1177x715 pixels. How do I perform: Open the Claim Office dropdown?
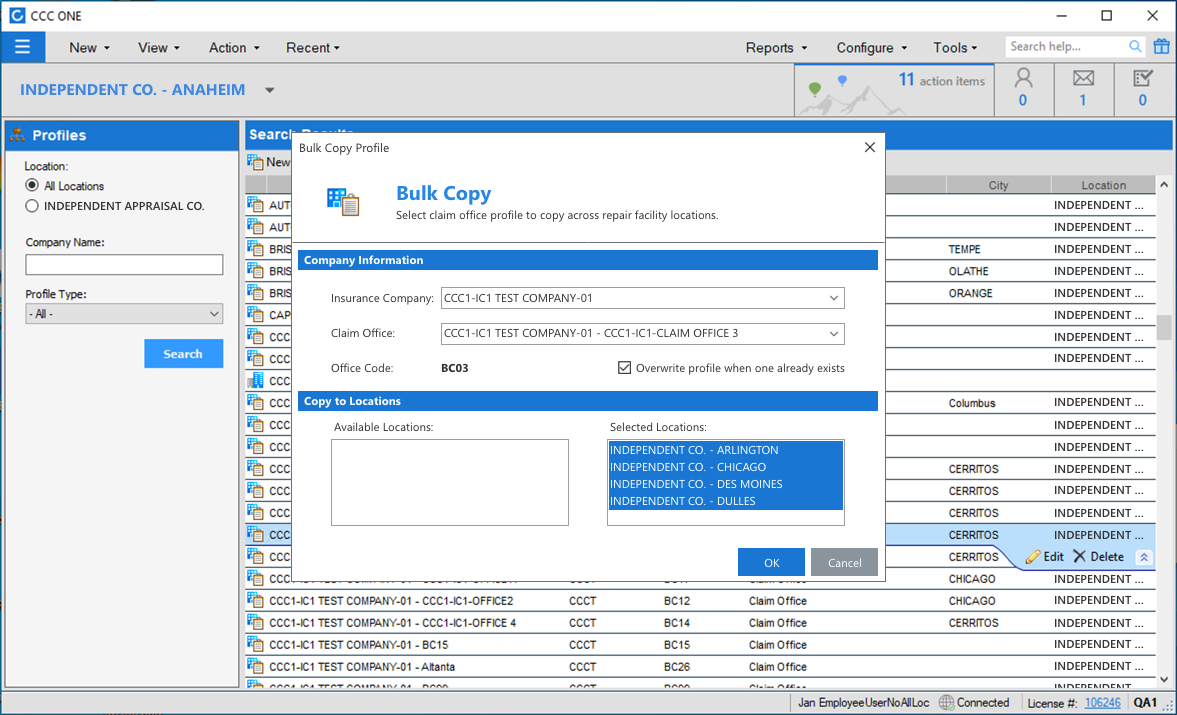833,333
